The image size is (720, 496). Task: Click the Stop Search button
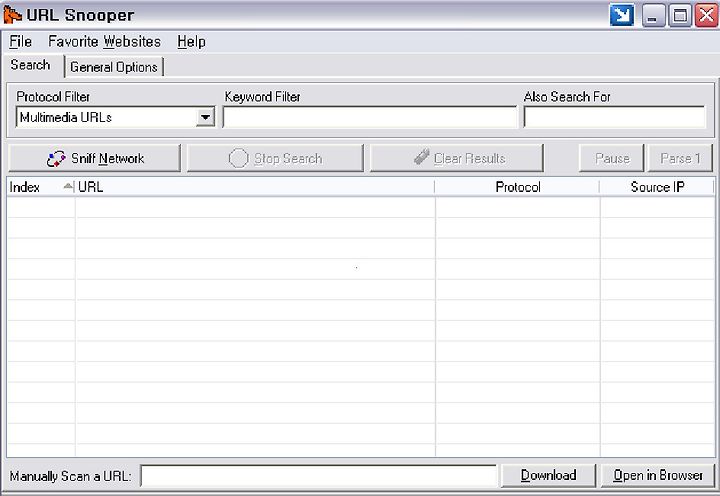pos(275,158)
